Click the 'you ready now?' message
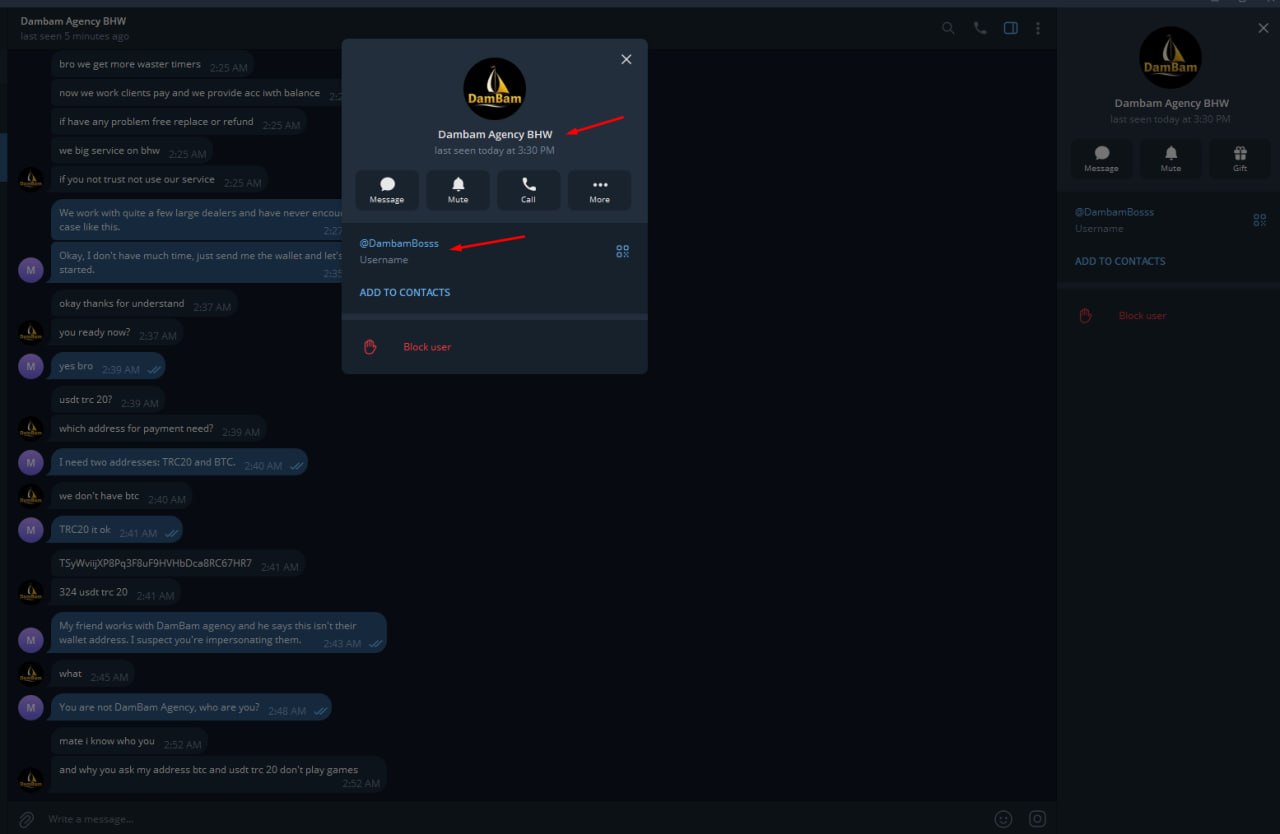This screenshot has width=1280, height=834. [117, 335]
